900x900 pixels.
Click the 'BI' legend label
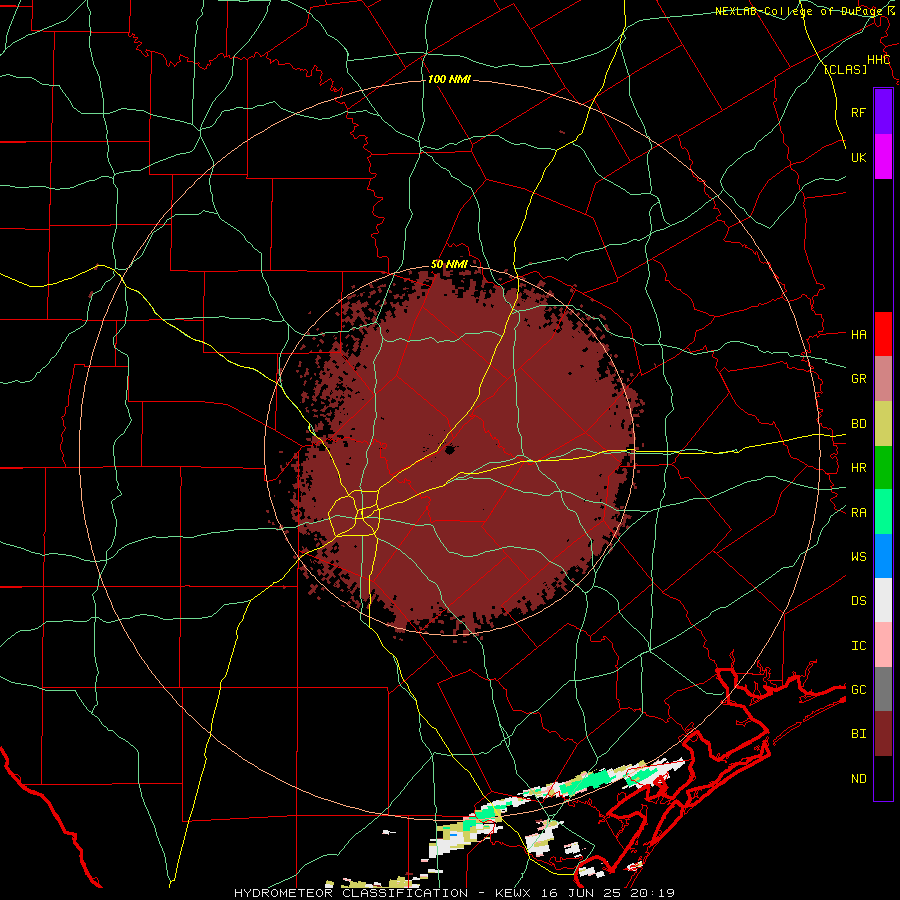pyautogui.click(x=858, y=734)
